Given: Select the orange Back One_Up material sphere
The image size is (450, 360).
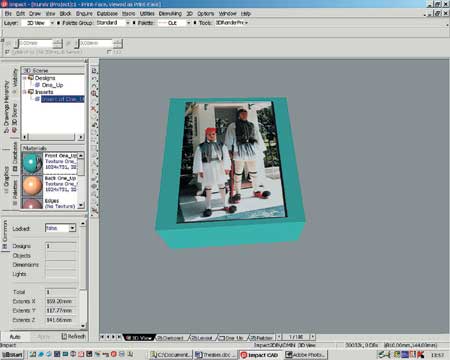Looking at the screenshot, I should point(32,185).
